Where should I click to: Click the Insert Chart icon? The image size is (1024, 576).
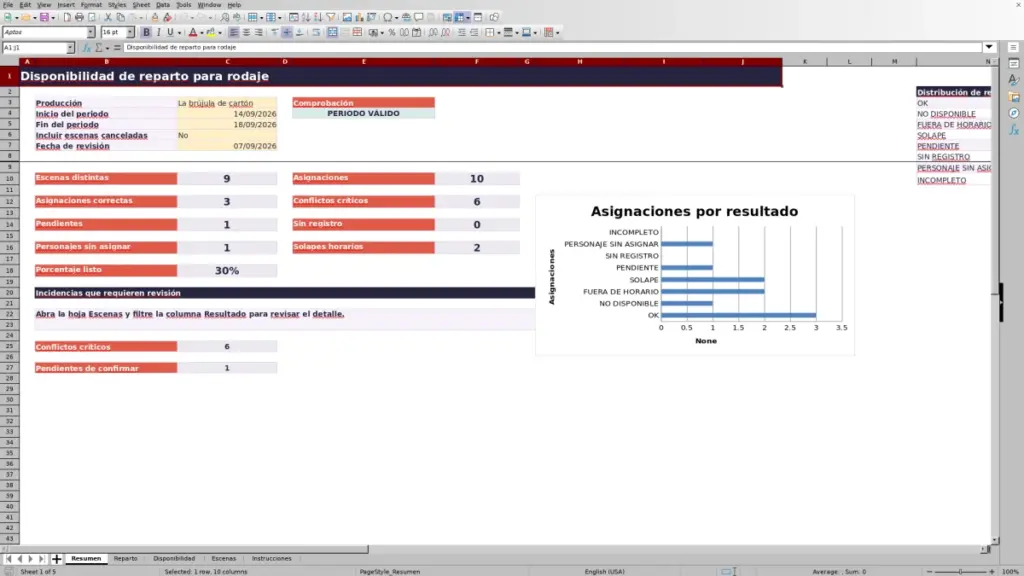coord(359,17)
